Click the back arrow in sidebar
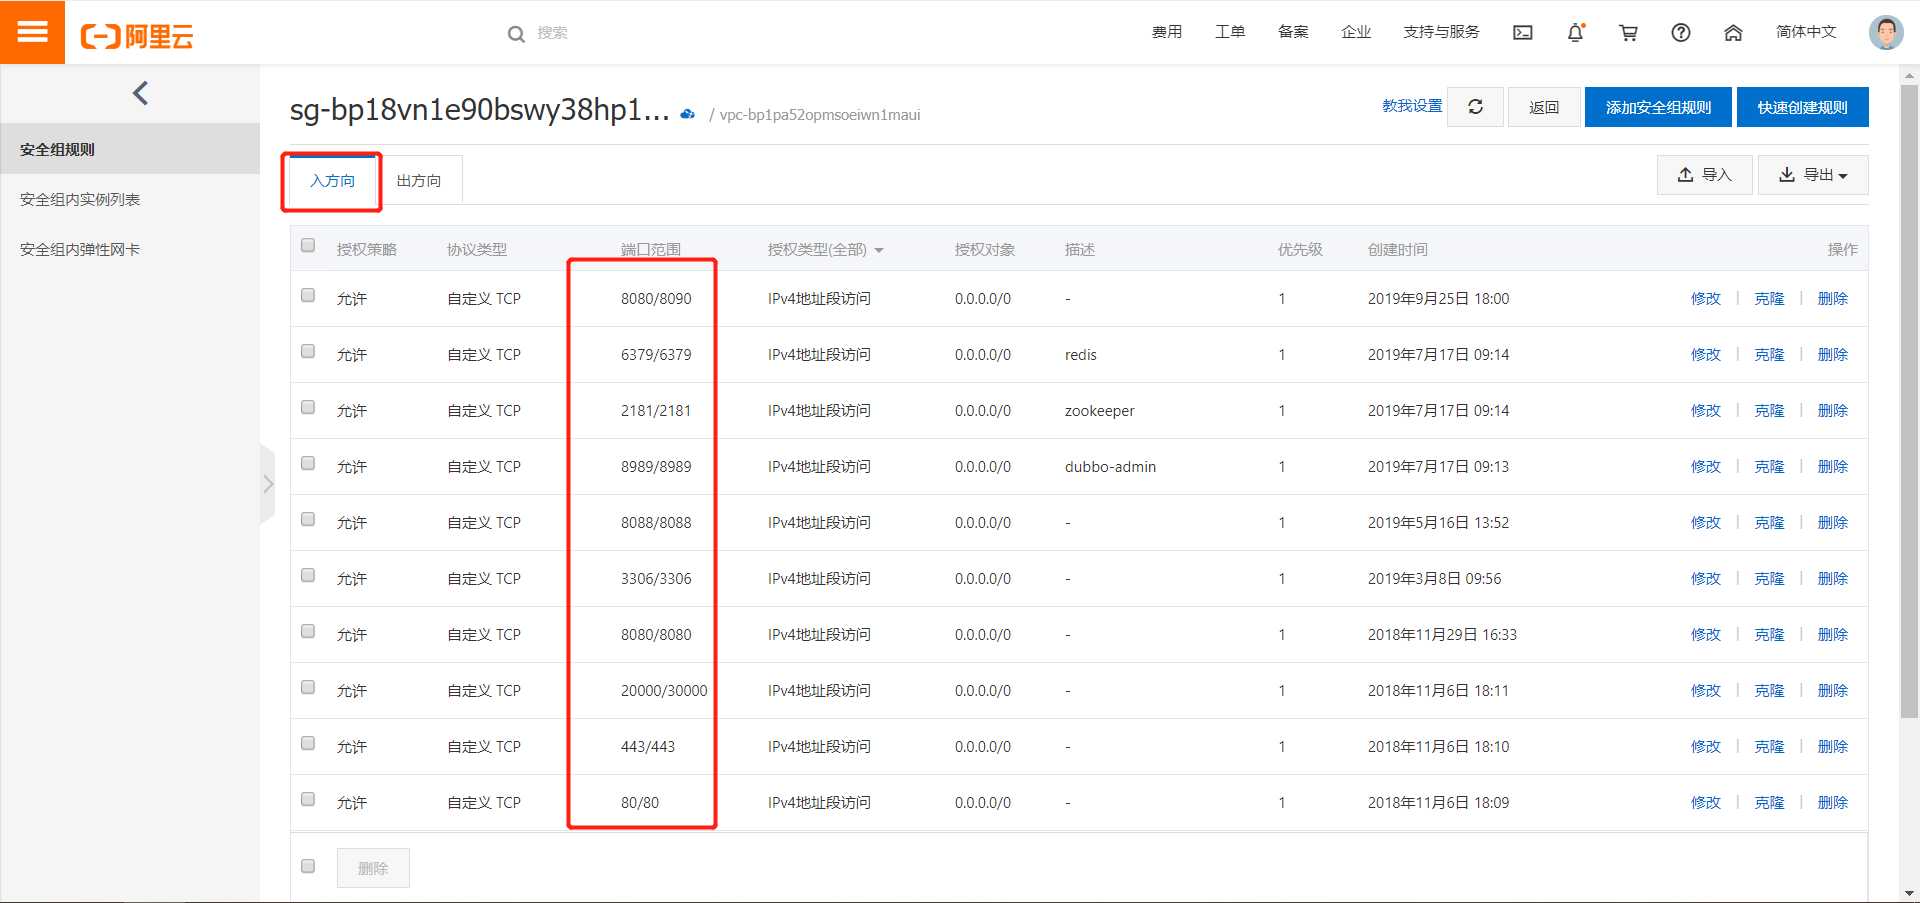Viewport: 1920px width, 903px height. [140, 93]
